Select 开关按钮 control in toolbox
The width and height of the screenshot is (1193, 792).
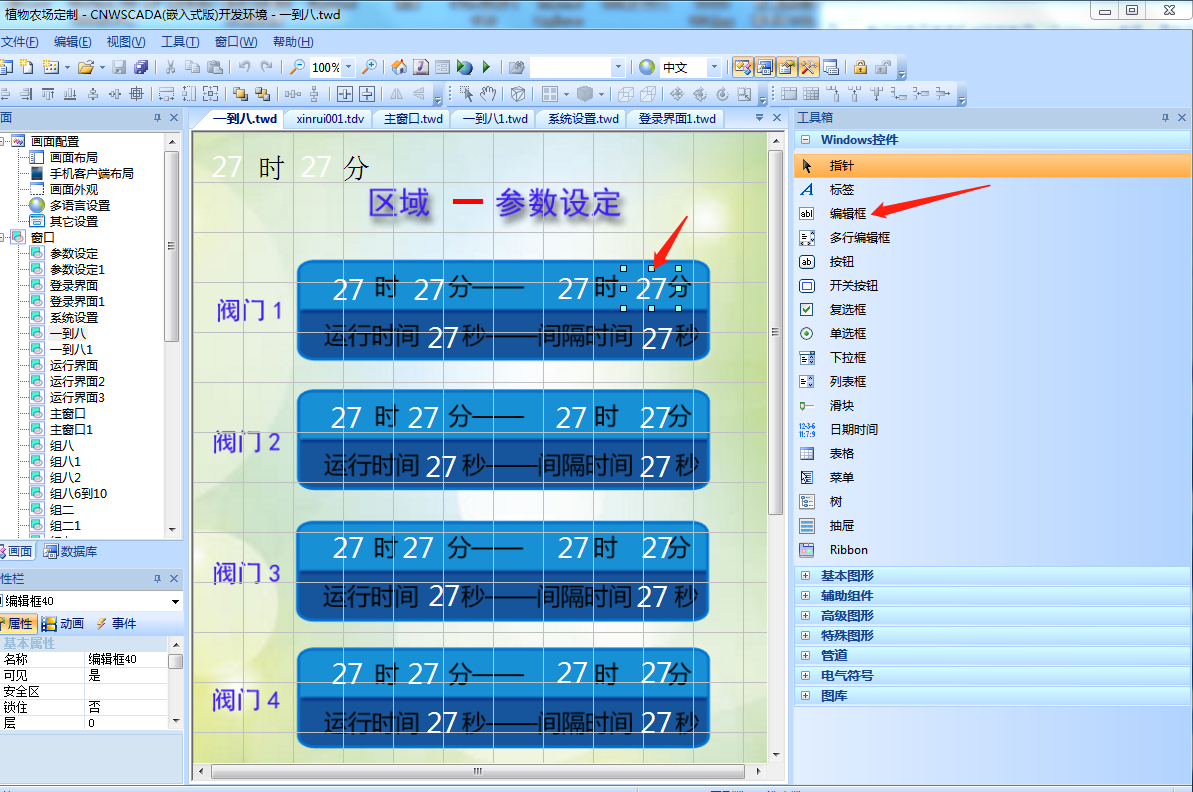(x=853, y=285)
